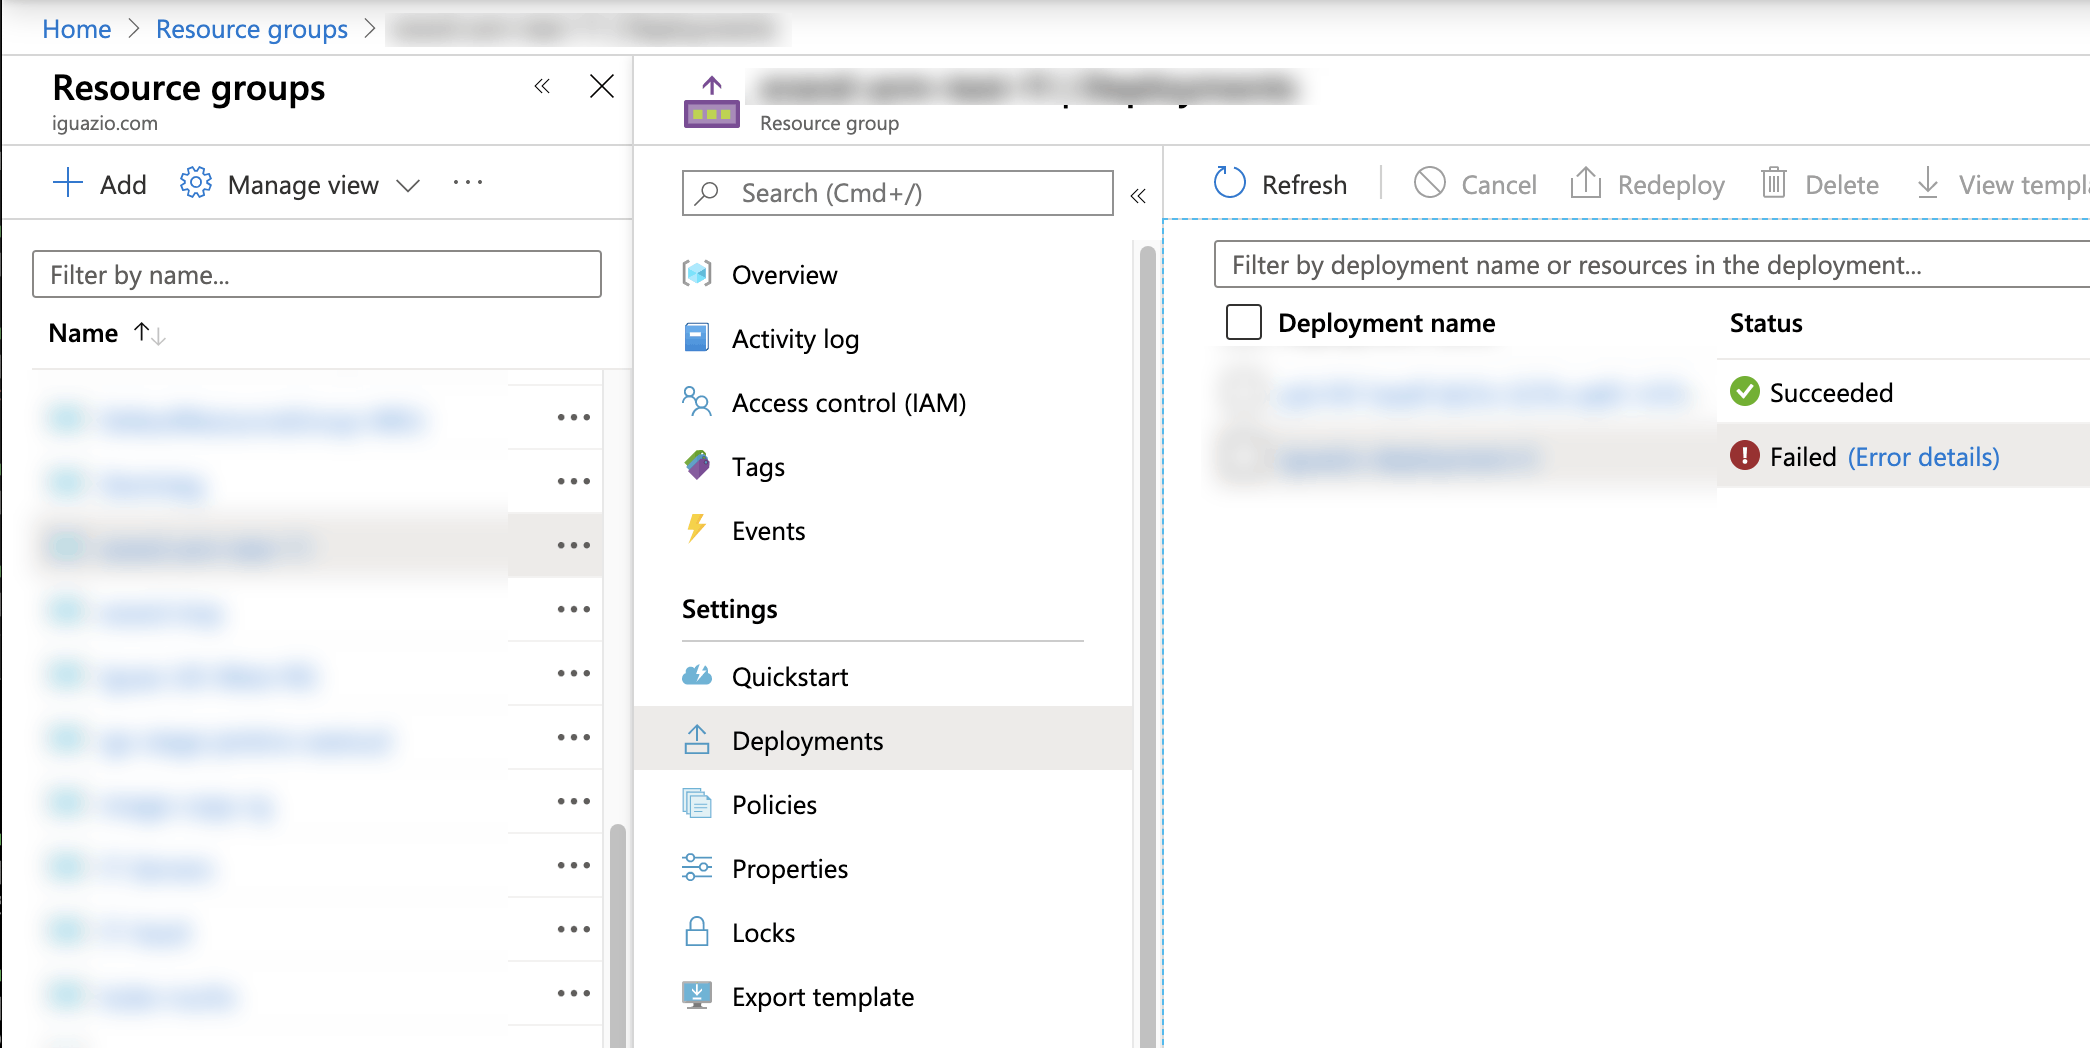View the resource group Tags
Image resolution: width=2090 pixels, height=1048 pixels.
(x=757, y=466)
